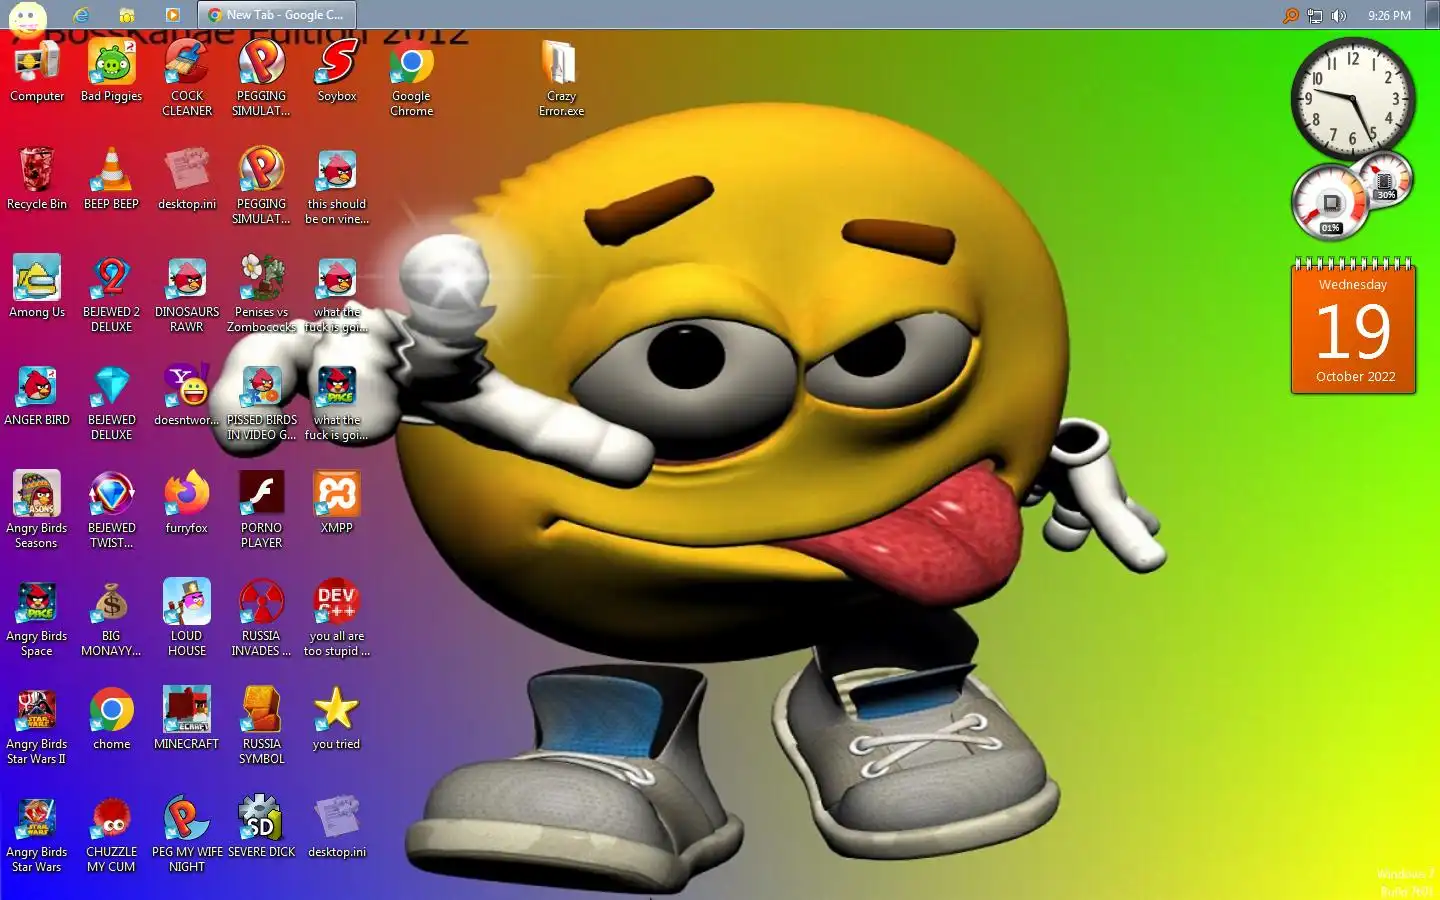Click the calendar gadget showing Wednesday 19

point(1353,326)
